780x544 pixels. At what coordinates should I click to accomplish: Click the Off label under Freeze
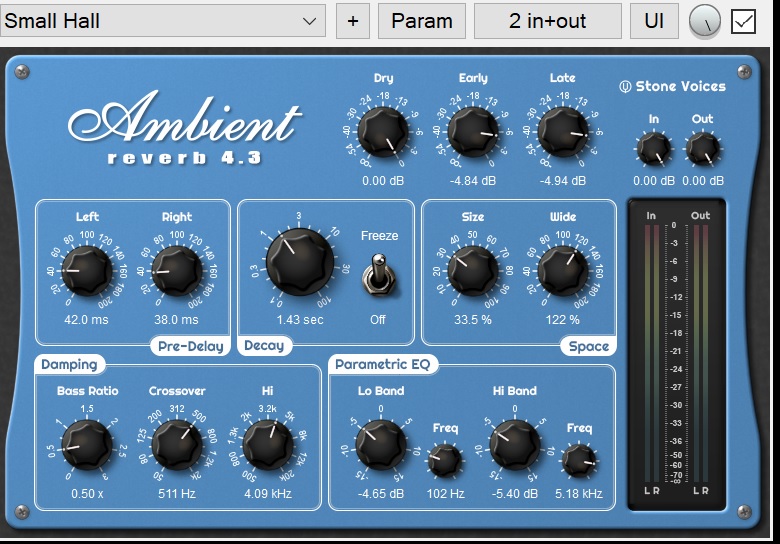click(378, 320)
